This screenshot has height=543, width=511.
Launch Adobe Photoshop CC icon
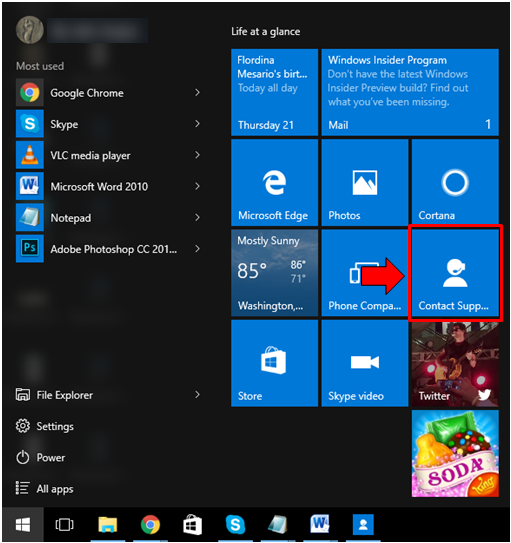pos(30,248)
